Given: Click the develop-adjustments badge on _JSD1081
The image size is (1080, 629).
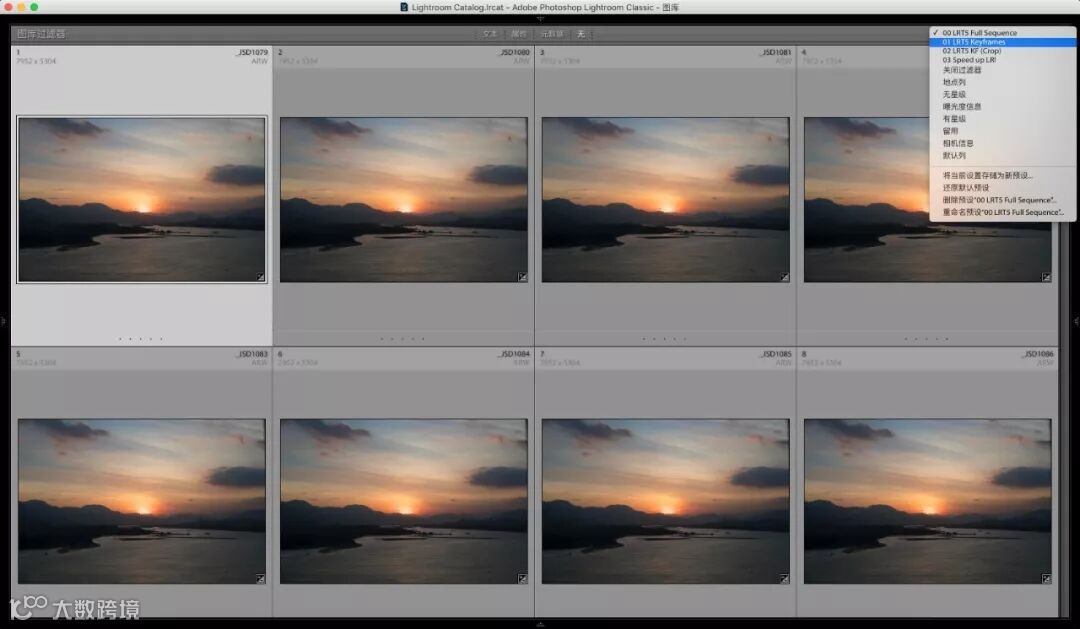Looking at the screenshot, I should (785, 277).
